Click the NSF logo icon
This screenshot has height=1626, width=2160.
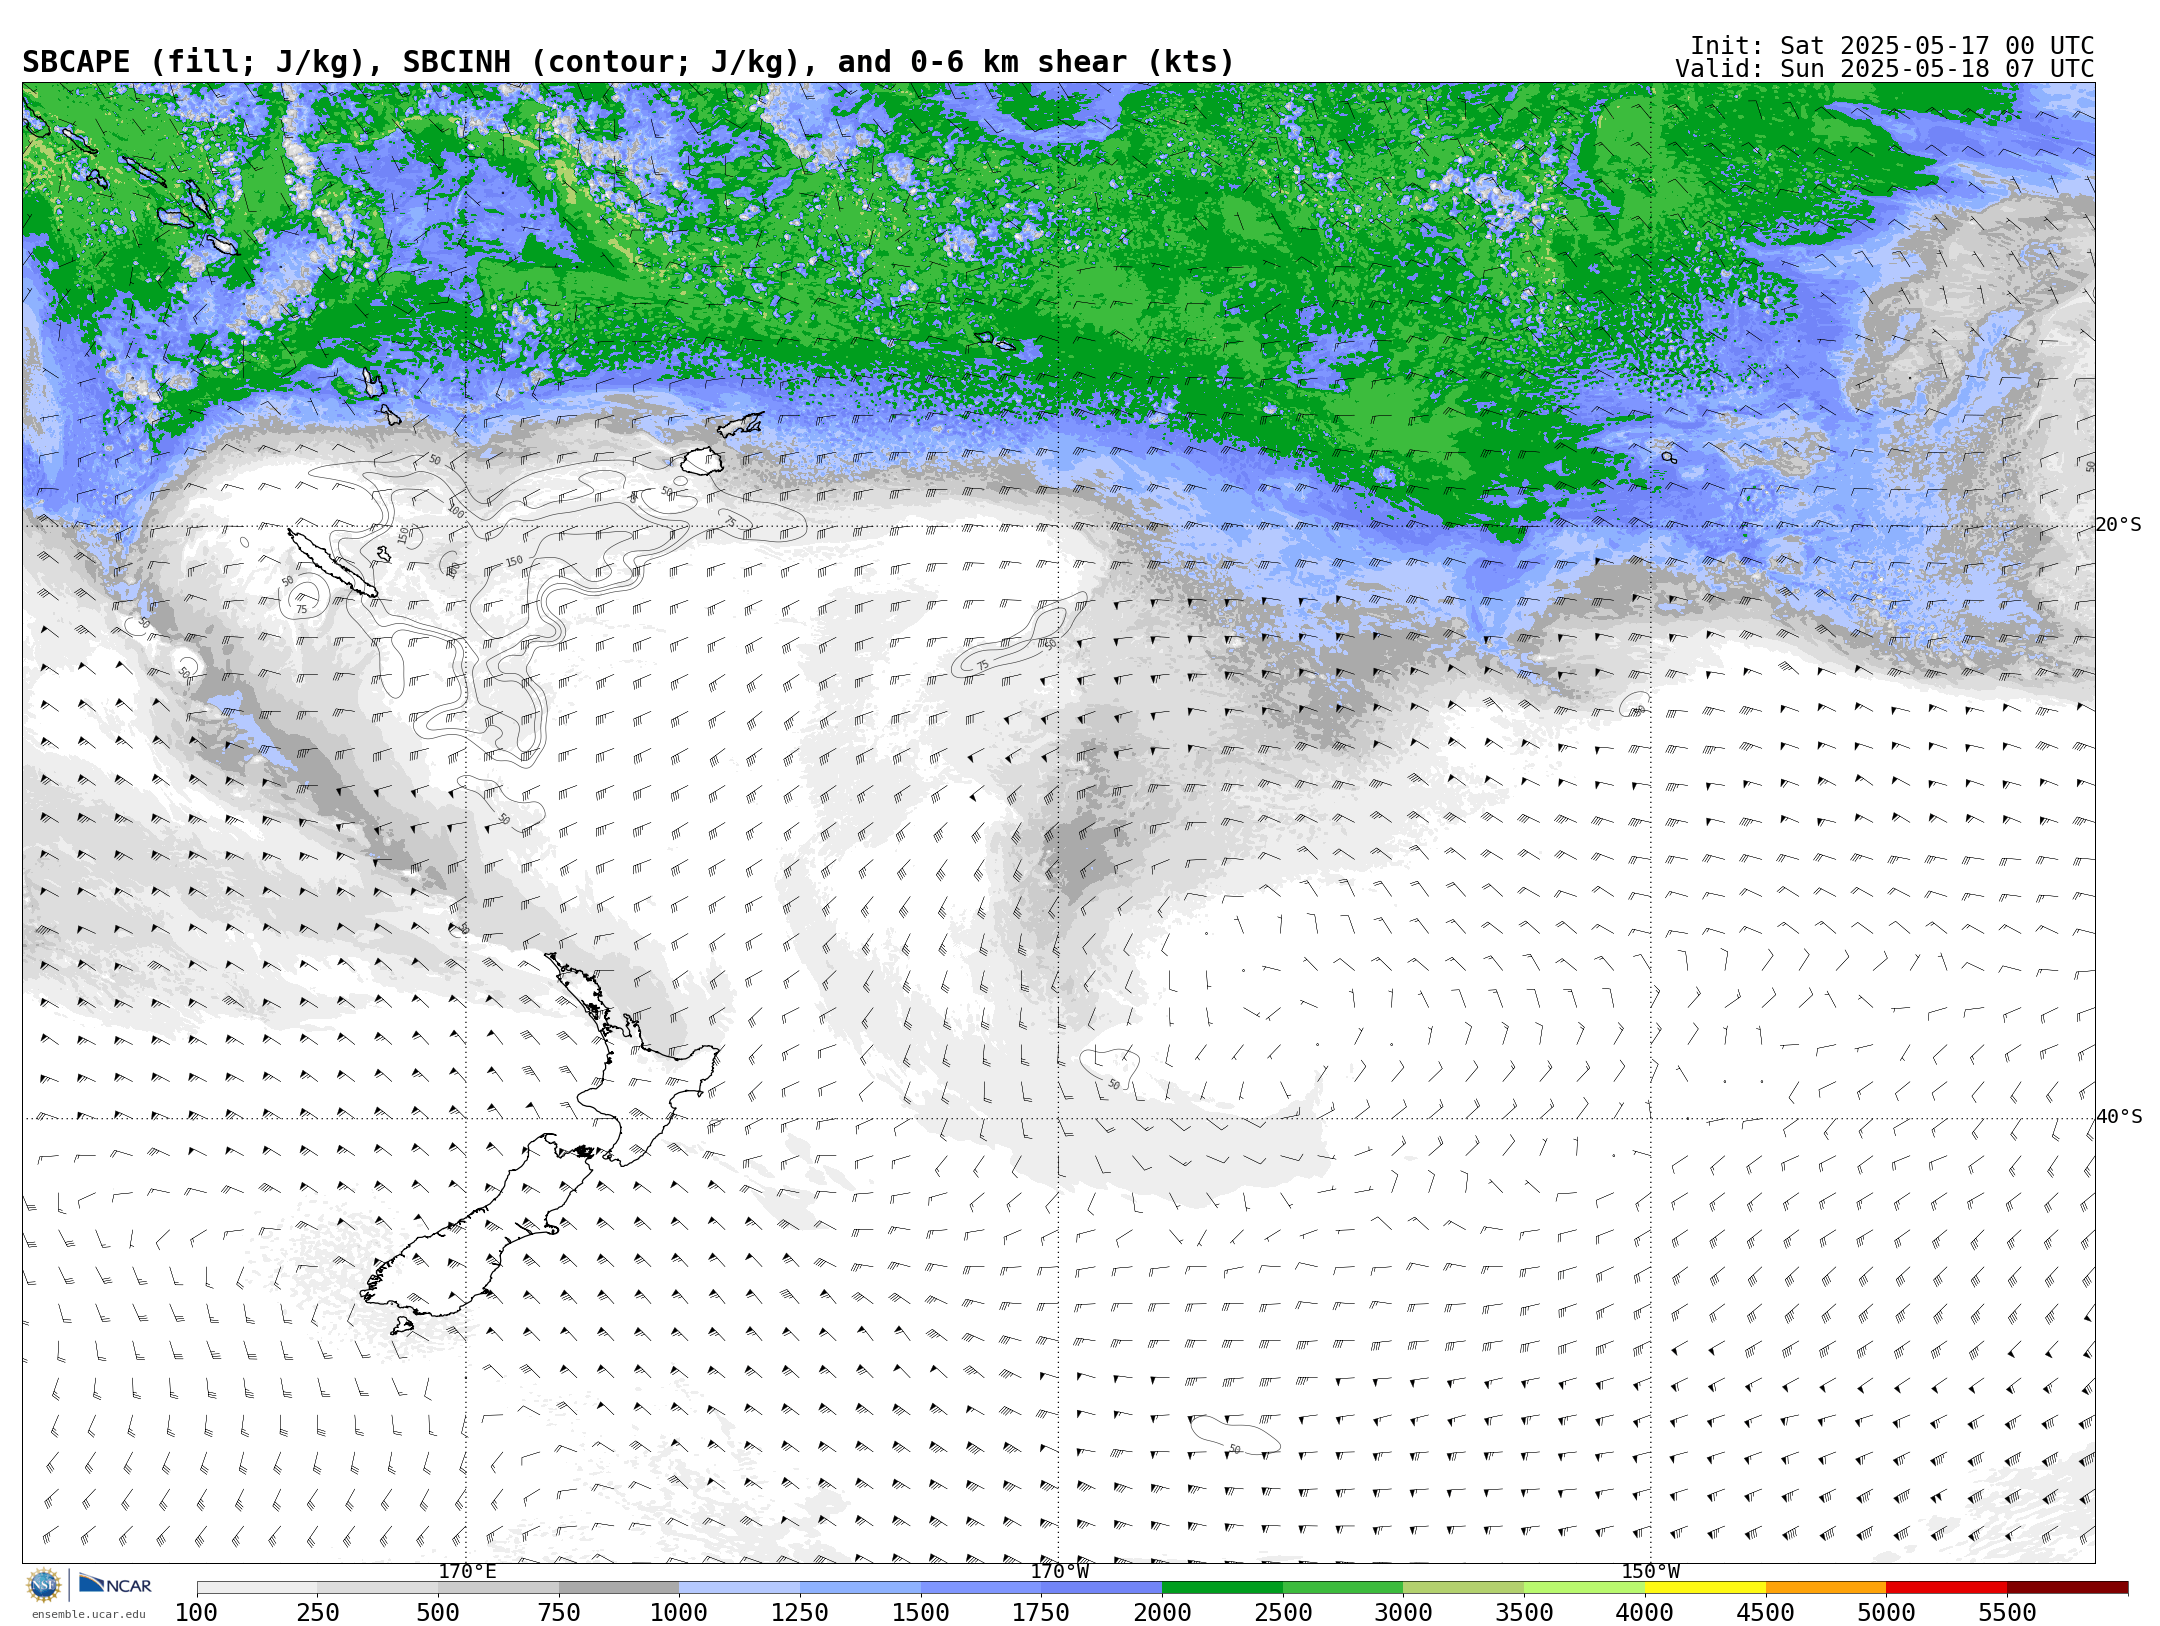tap(44, 1585)
